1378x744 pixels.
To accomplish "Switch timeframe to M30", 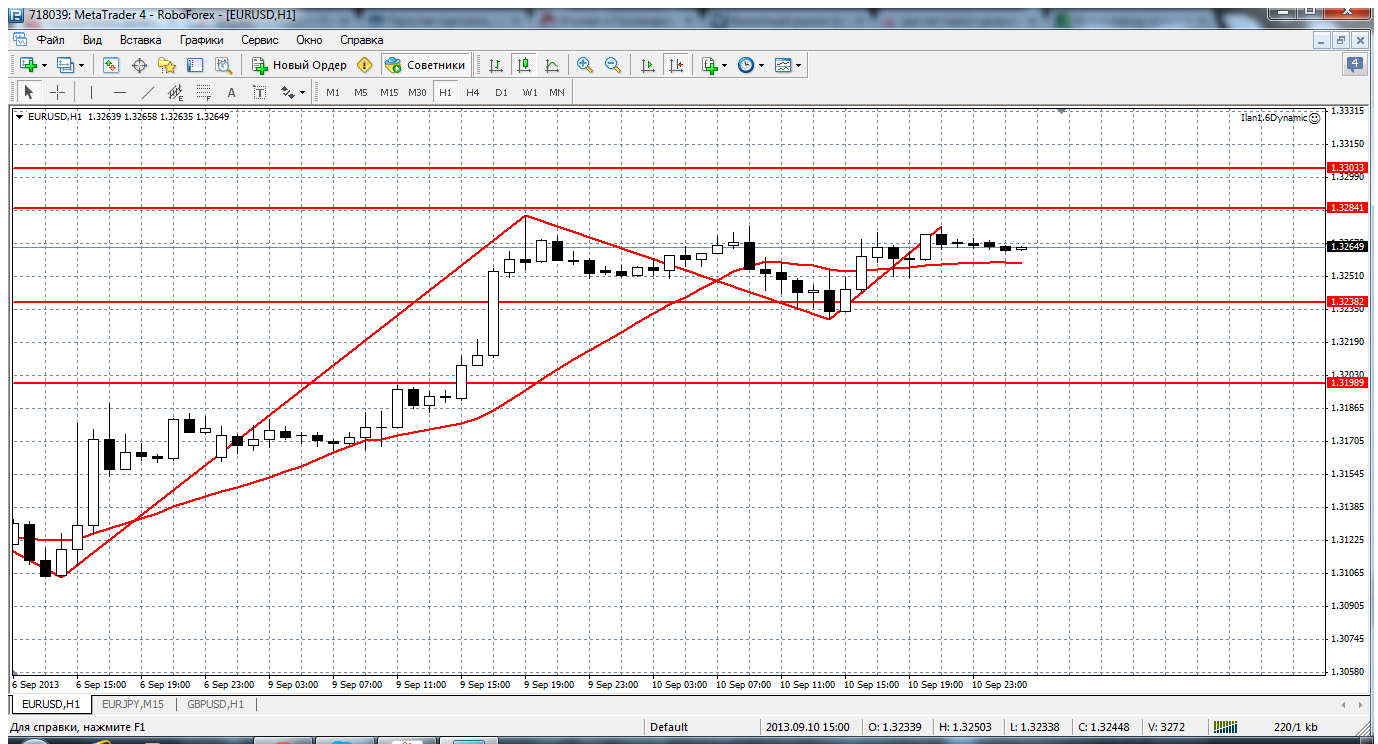I will pyautogui.click(x=418, y=92).
